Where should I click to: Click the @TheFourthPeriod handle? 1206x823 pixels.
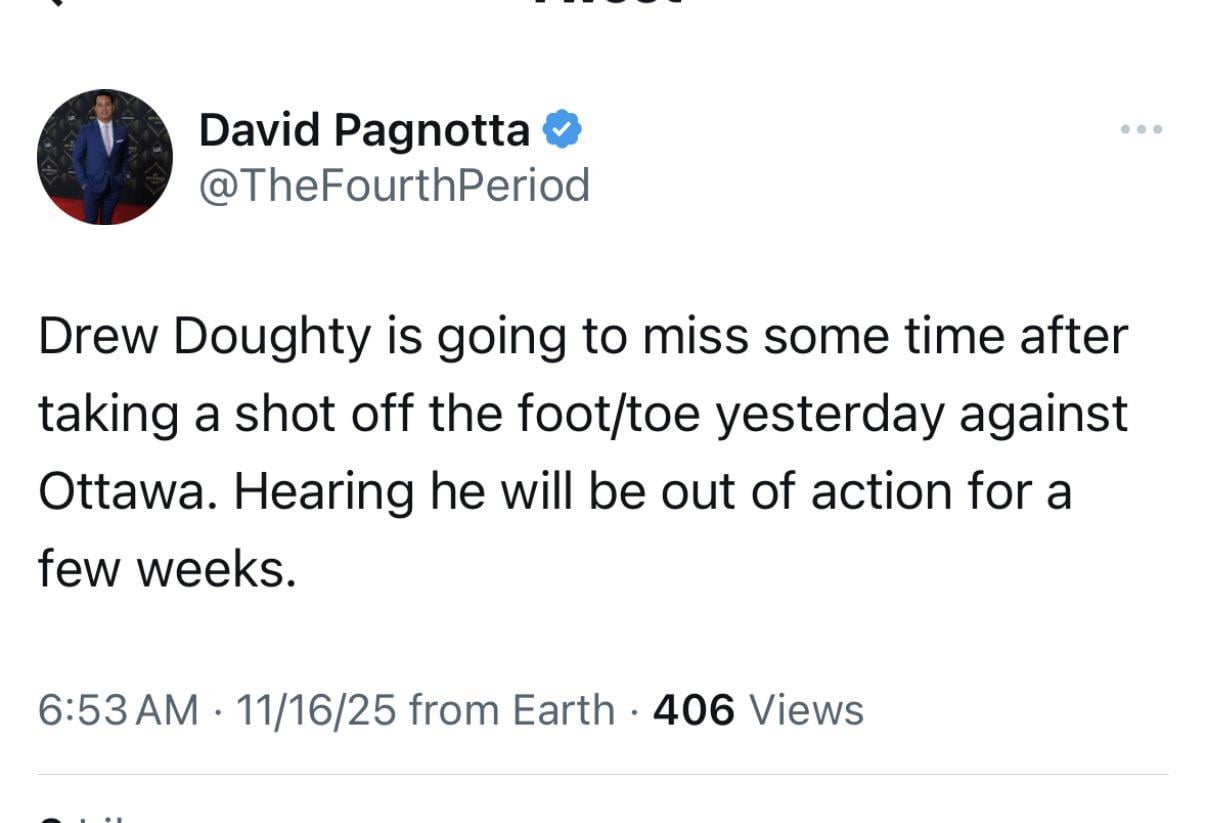tap(395, 185)
